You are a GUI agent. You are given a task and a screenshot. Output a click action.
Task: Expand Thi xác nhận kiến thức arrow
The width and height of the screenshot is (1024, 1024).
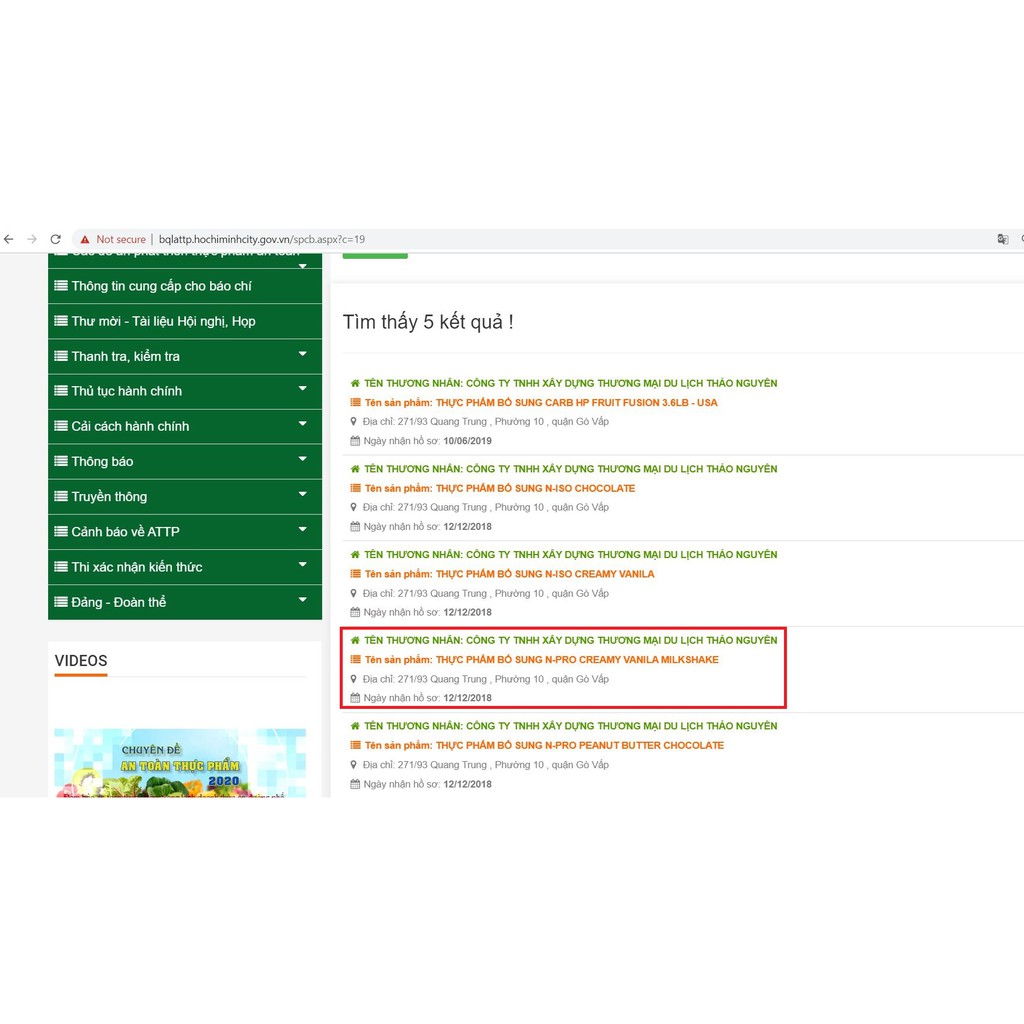coord(302,564)
